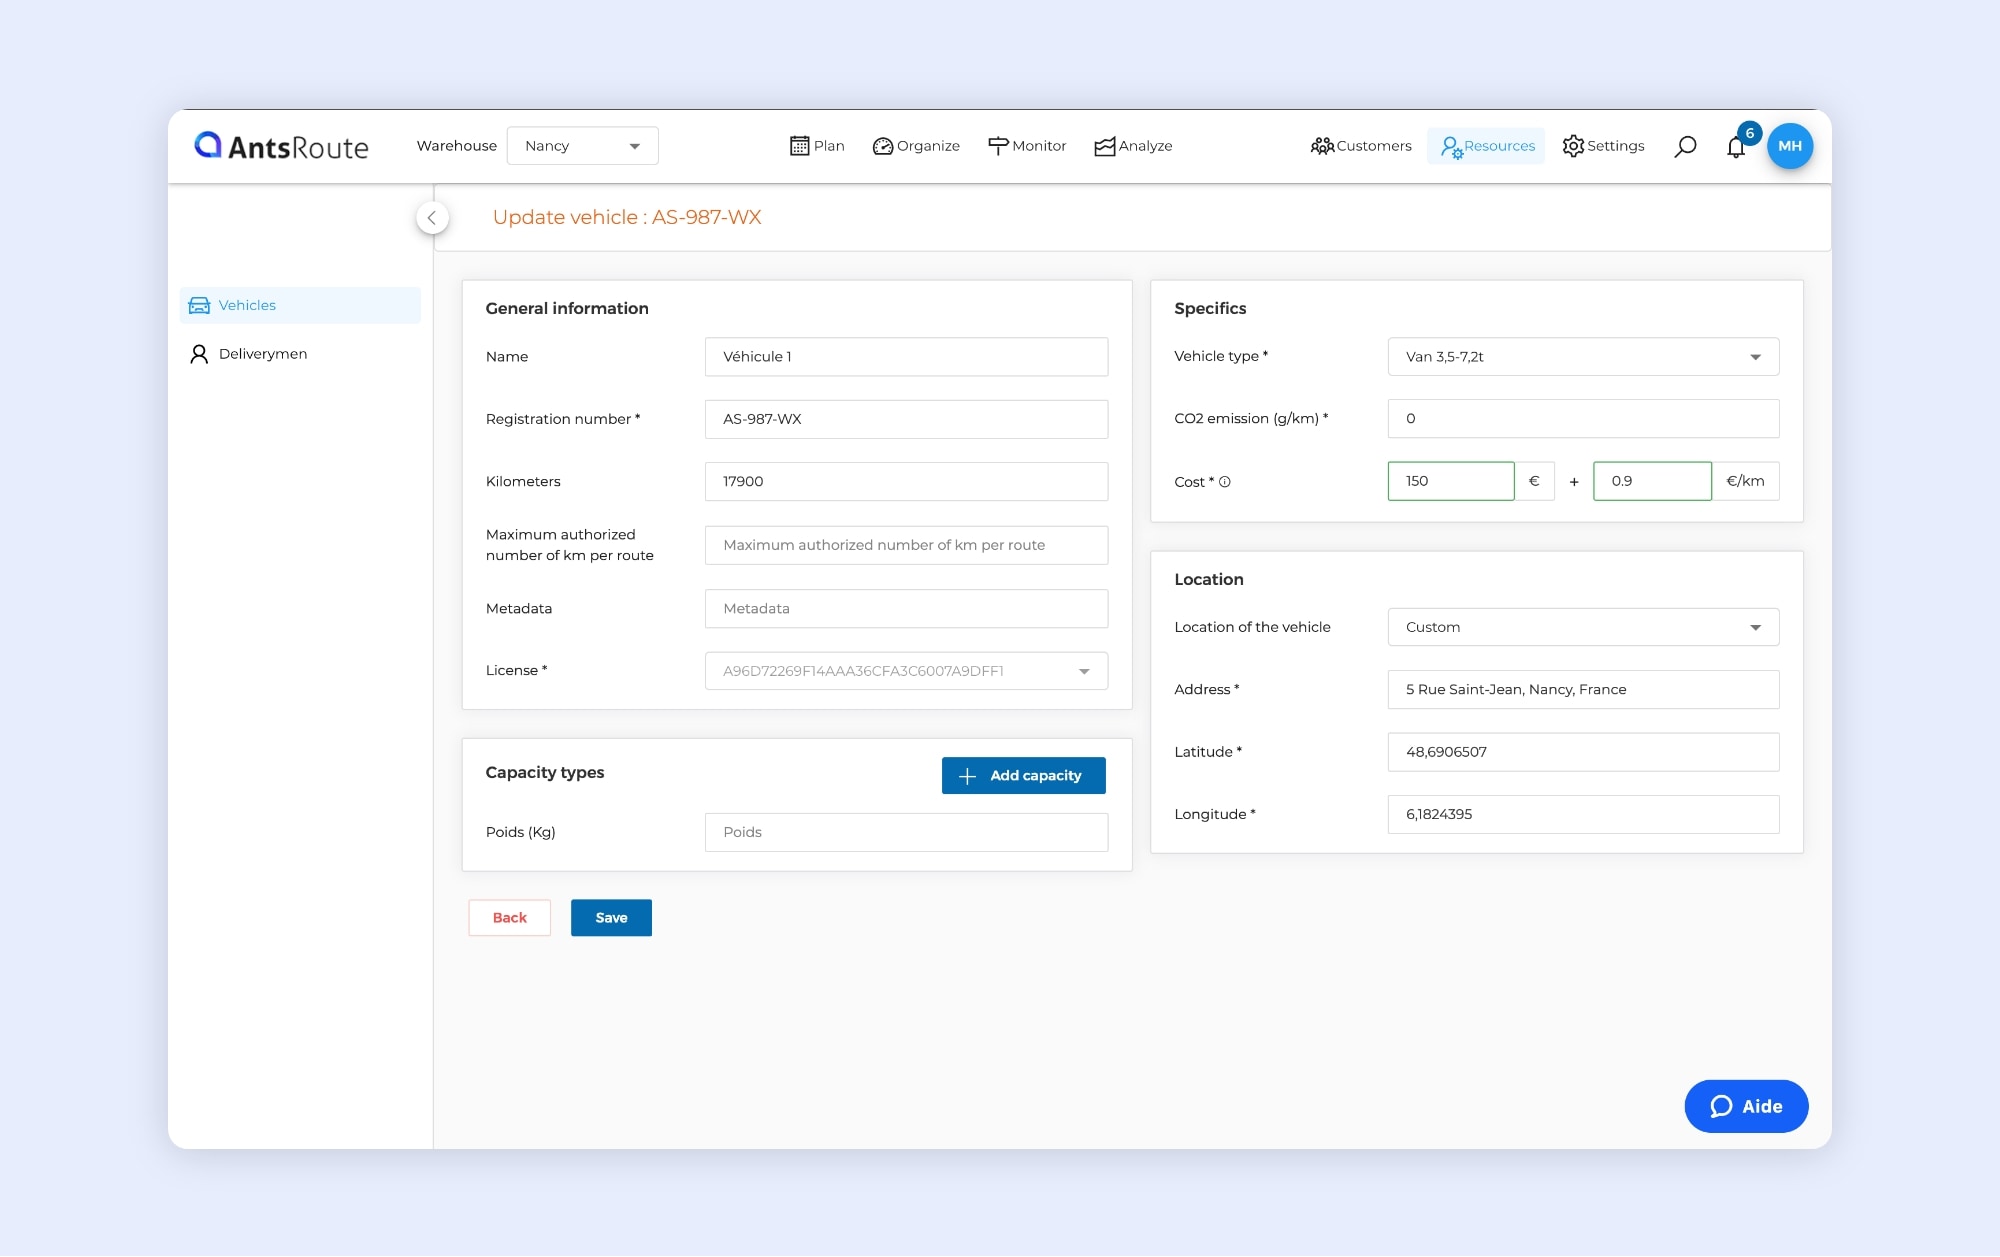Click the MH user avatar
Viewport: 2000px width, 1257px height.
tap(1789, 146)
